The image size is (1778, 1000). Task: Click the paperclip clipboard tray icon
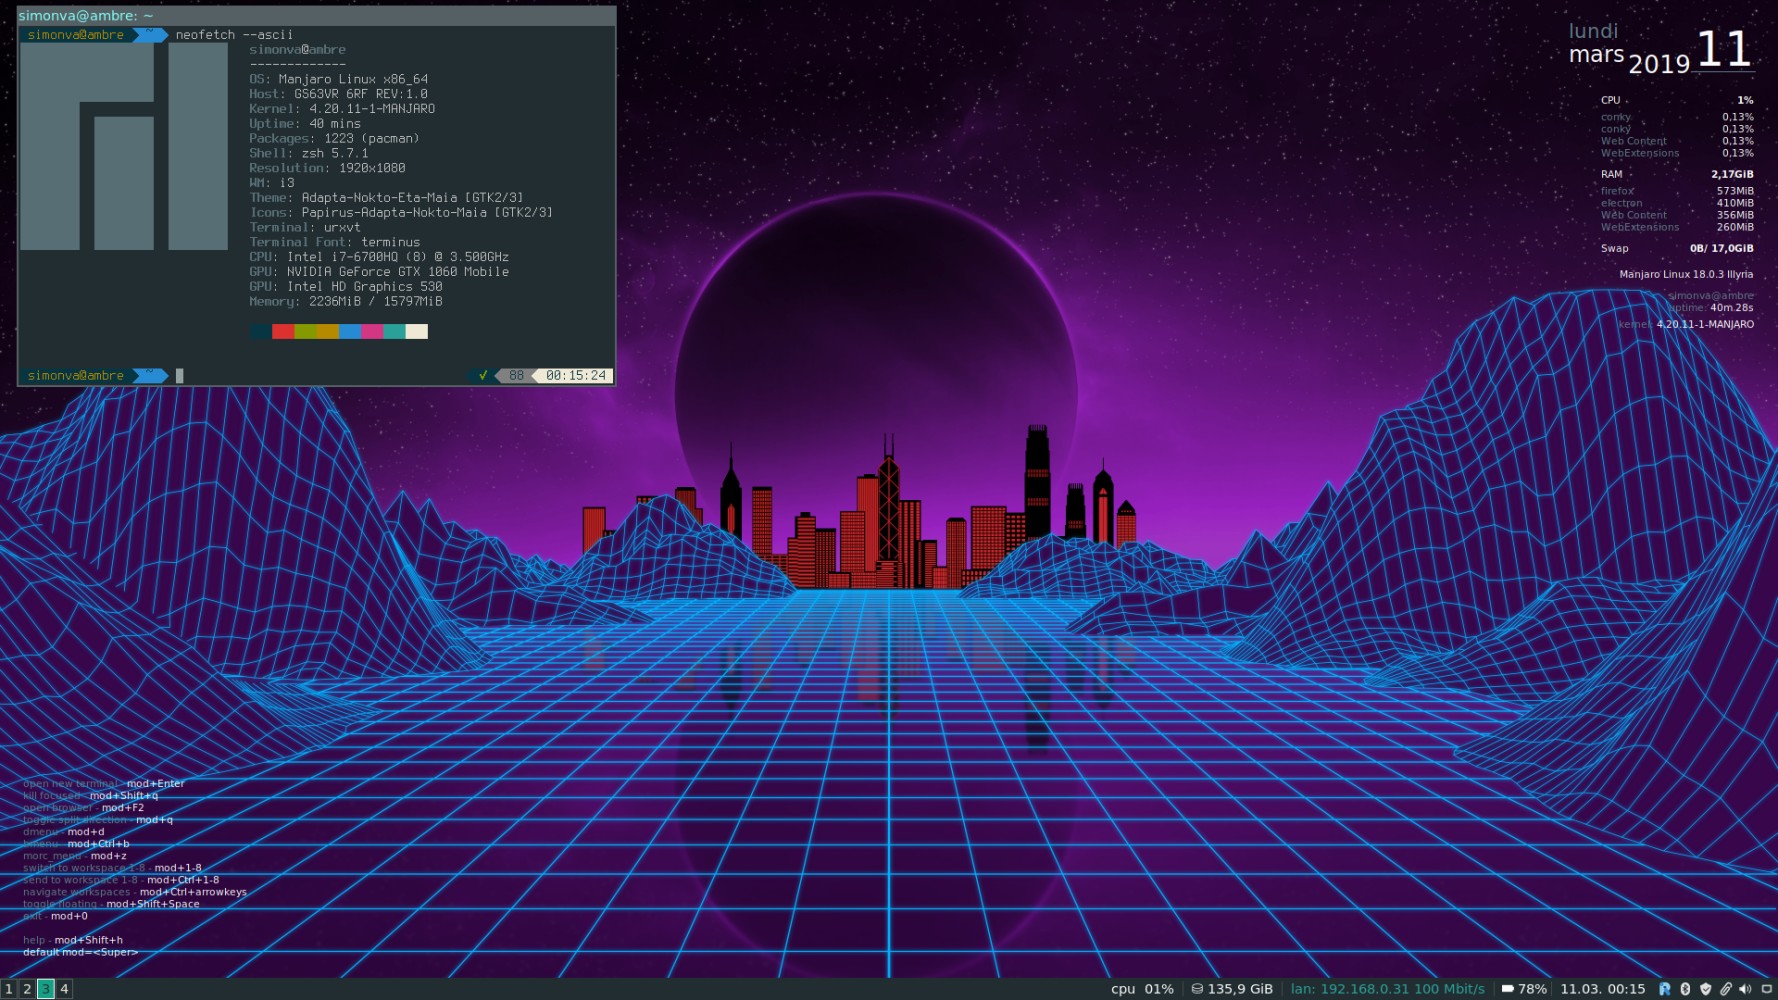click(1726, 989)
